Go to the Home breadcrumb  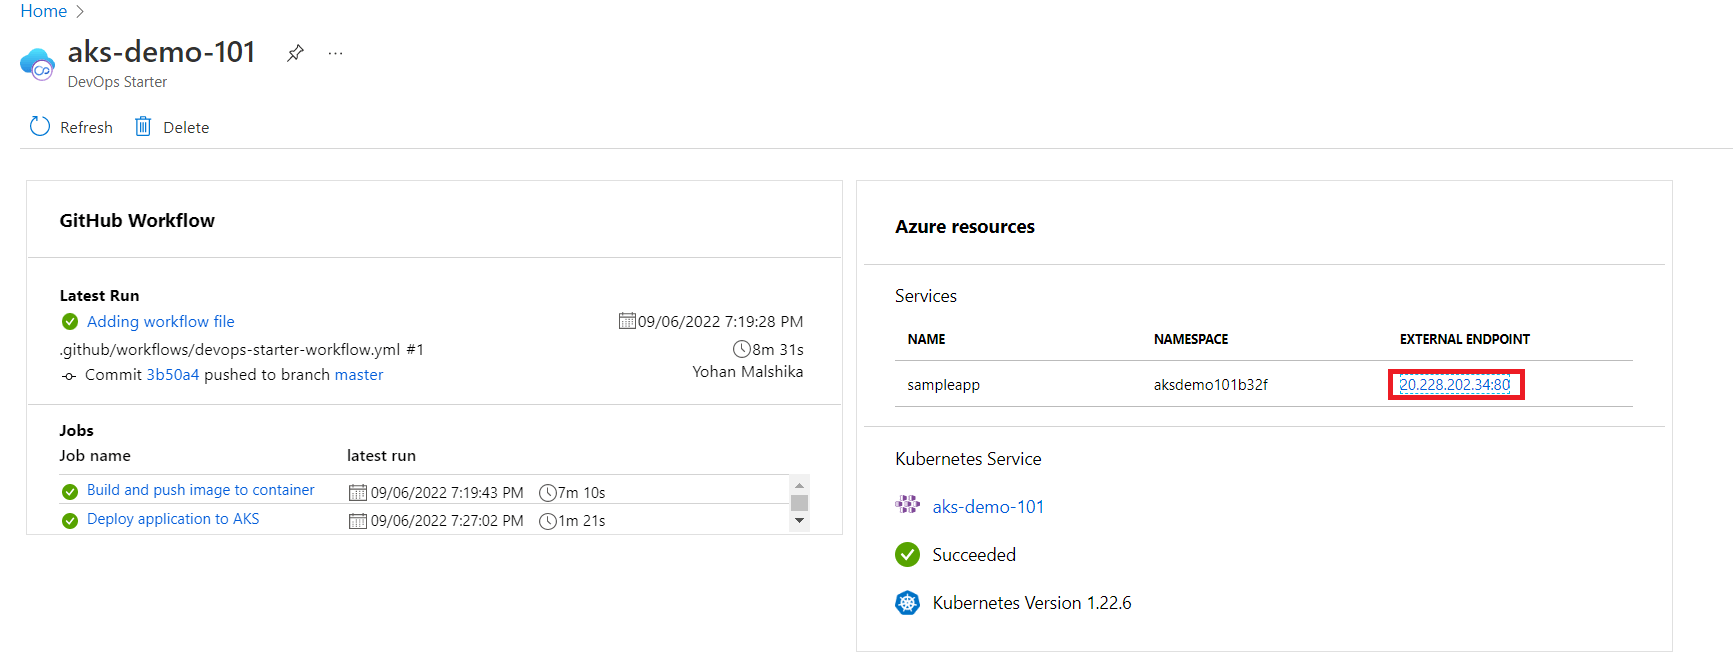[x=44, y=11]
